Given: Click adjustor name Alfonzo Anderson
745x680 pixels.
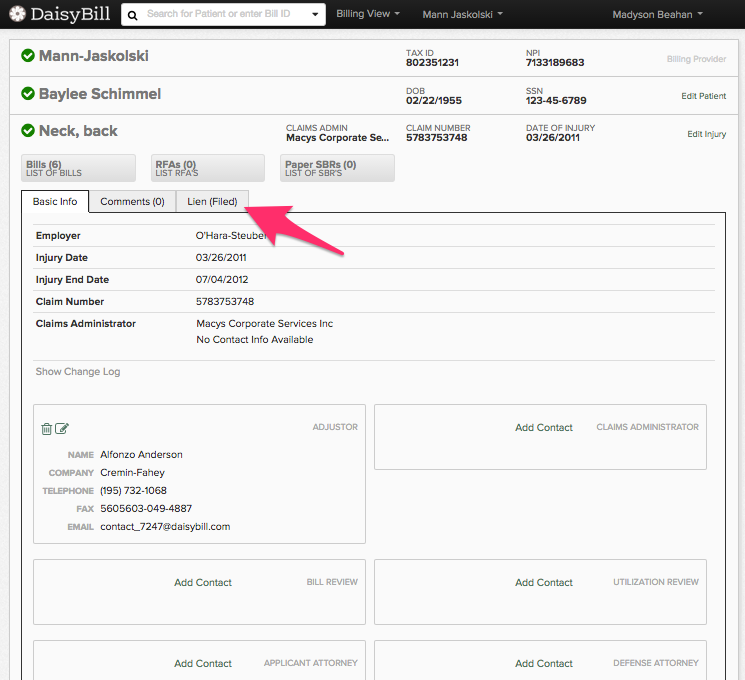Looking at the screenshot, I should pos(141,455).
